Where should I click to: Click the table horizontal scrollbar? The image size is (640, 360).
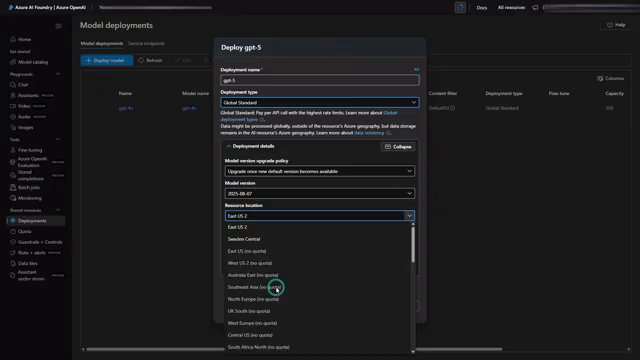[x=294, y=349]
